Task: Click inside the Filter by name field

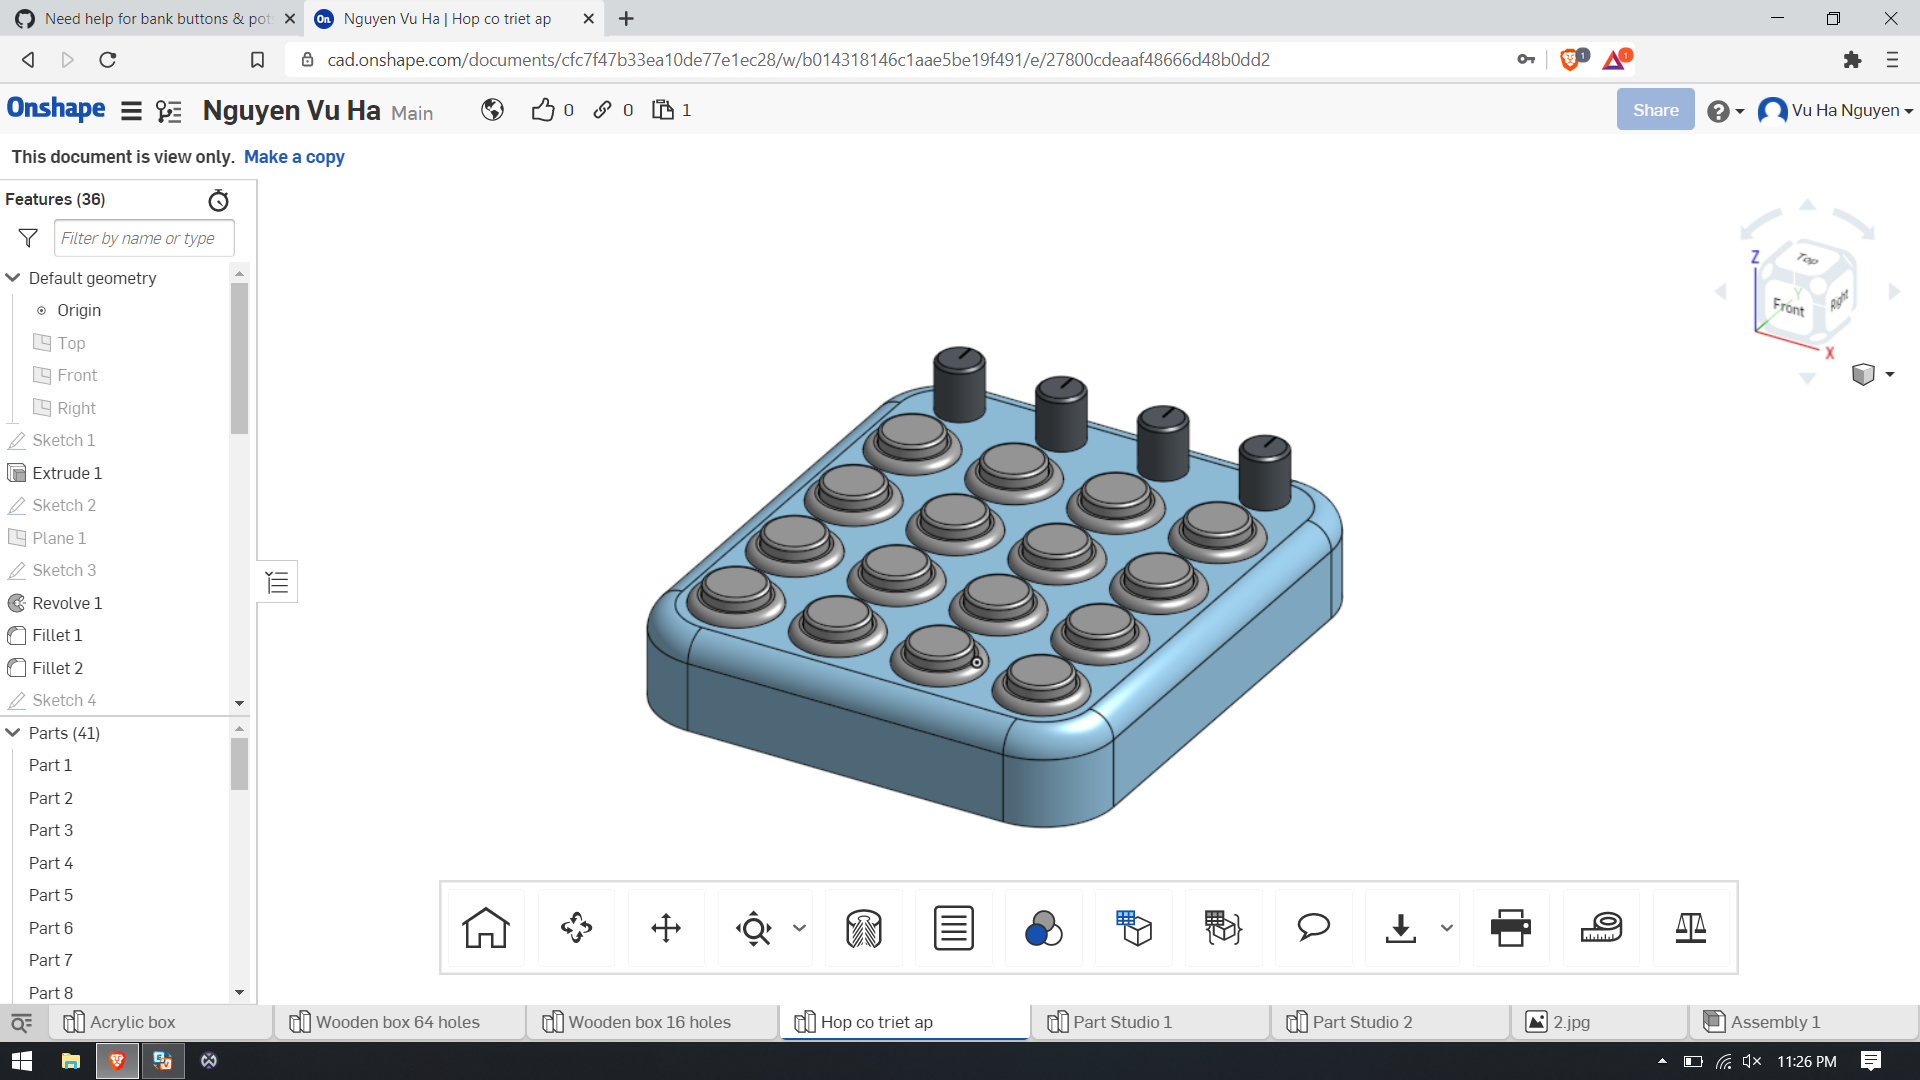Action: point(143,238)
